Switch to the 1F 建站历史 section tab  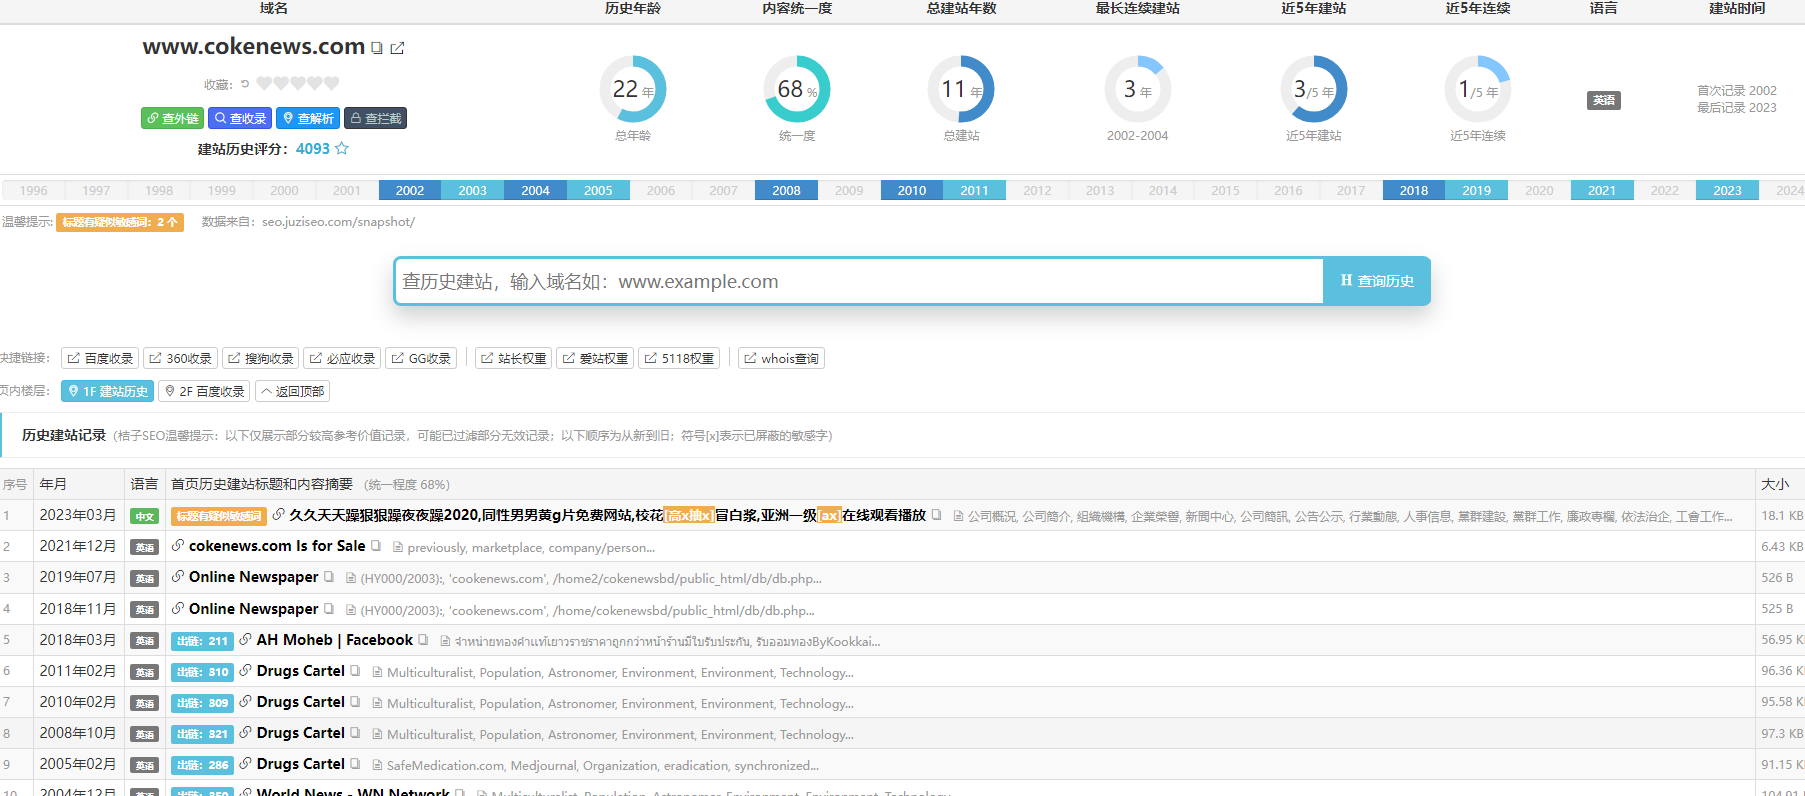108,391
